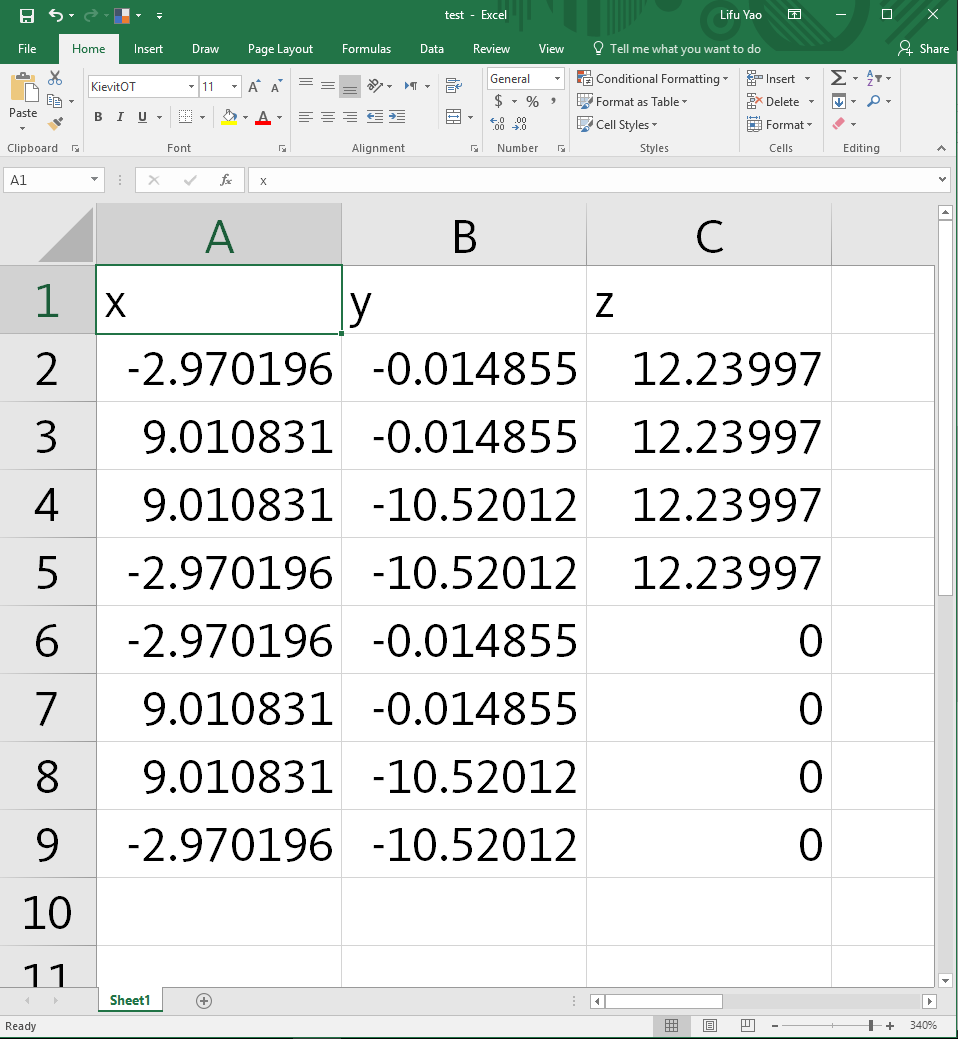Image resolution: width=958 pixels, height=1039 pixels.
Task: Toggle Middle Align in Alignment group
Action: point(328,85)
